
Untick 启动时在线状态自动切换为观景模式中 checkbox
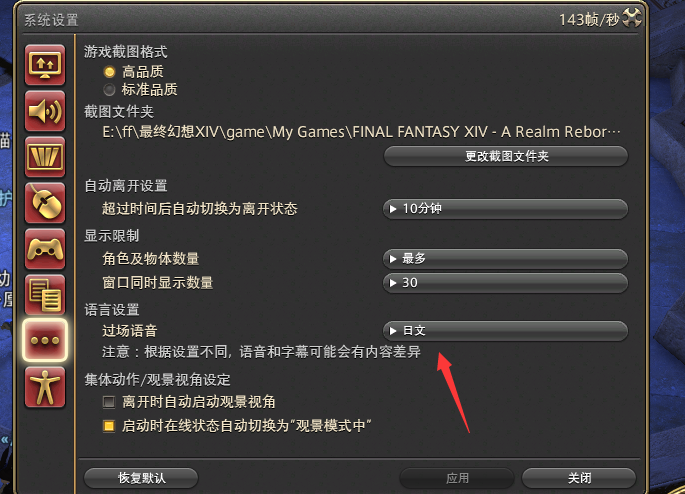(109, 426)
